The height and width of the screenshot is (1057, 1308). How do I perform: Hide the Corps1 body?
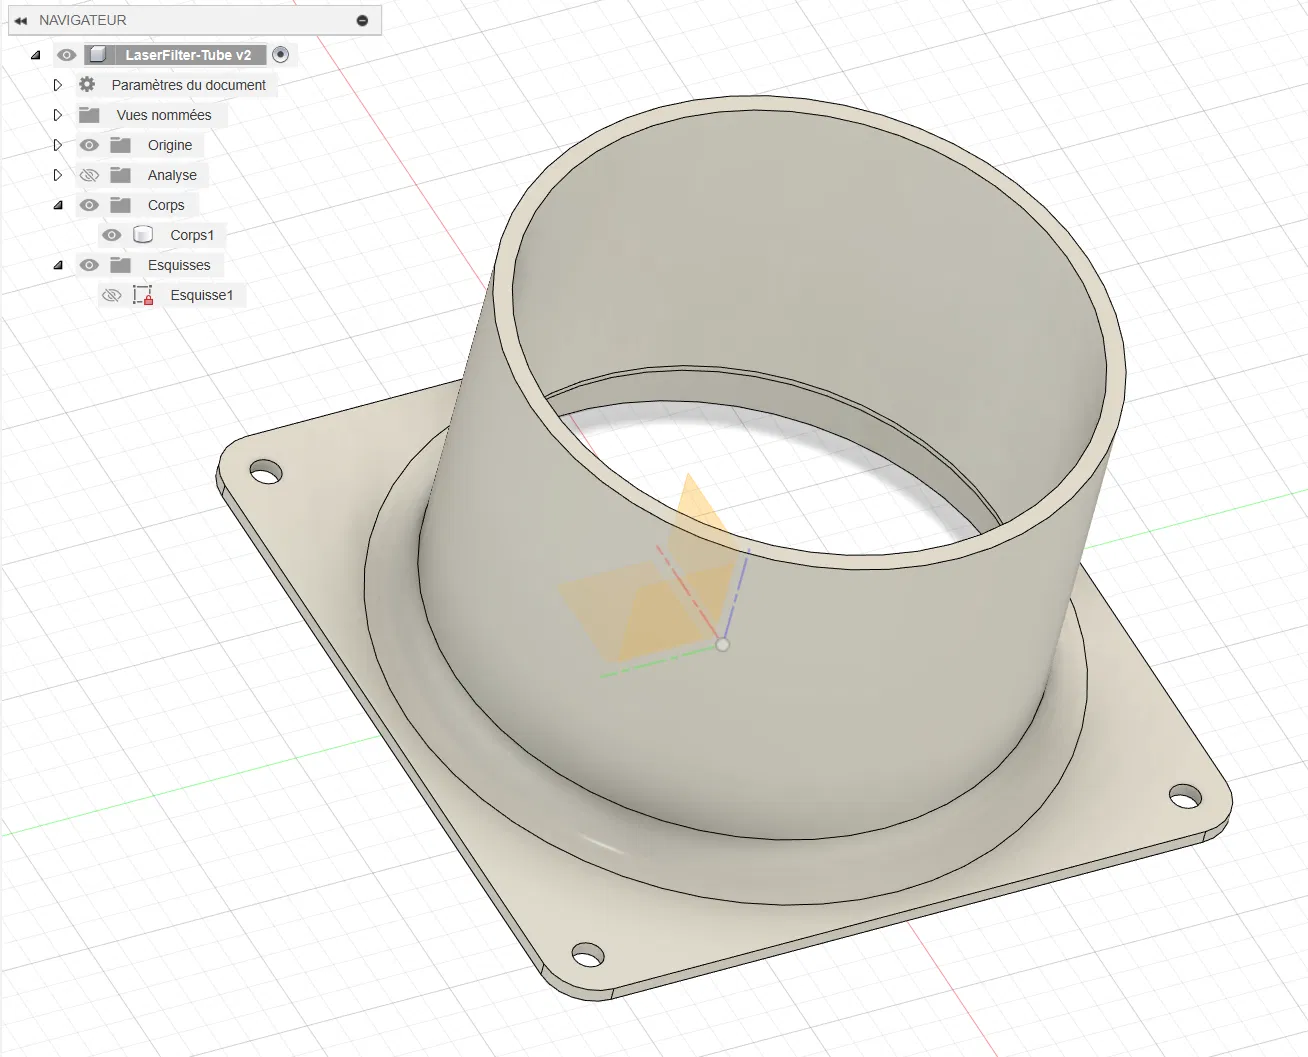pyautogui.click(x=111, y=235)
